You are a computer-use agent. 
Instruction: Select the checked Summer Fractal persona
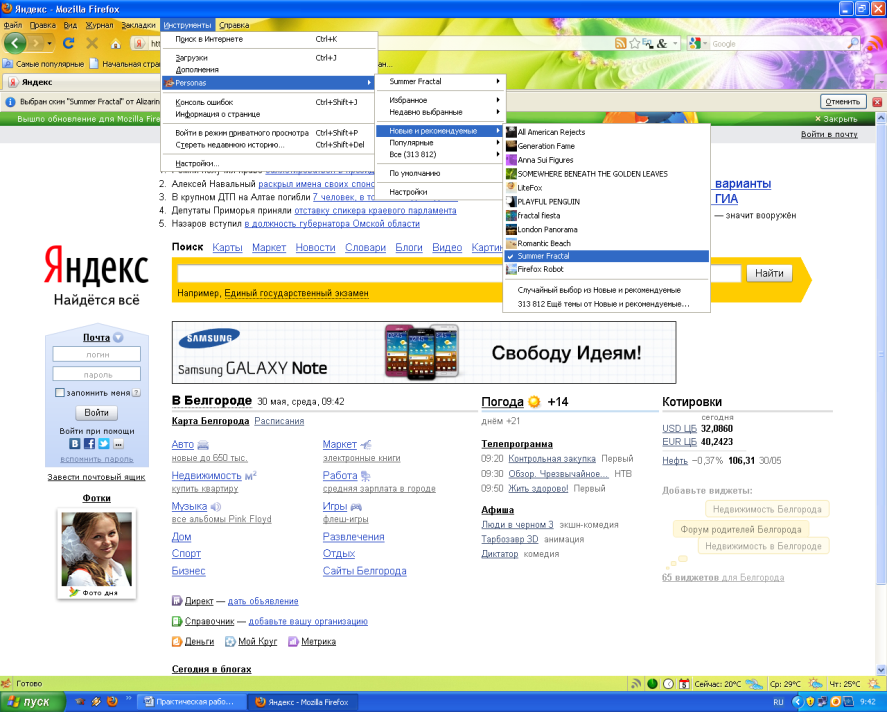pyautogui.click(x=606, y=256)
